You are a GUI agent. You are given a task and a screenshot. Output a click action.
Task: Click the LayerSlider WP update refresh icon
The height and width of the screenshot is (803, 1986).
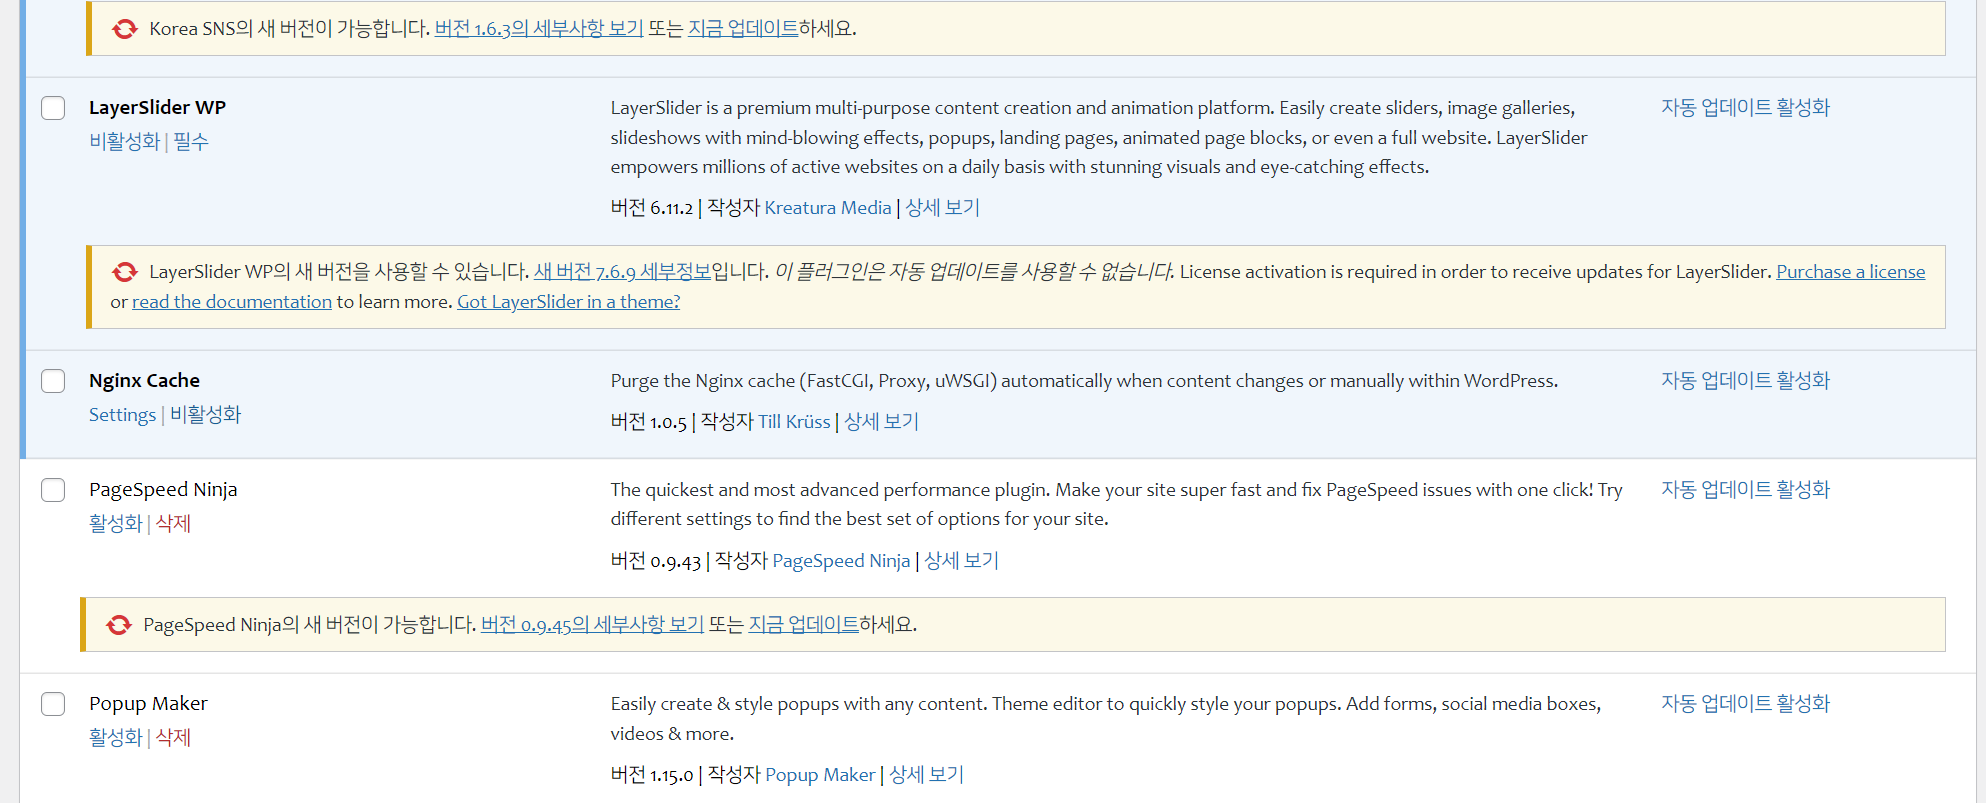[x=125, y=272]
